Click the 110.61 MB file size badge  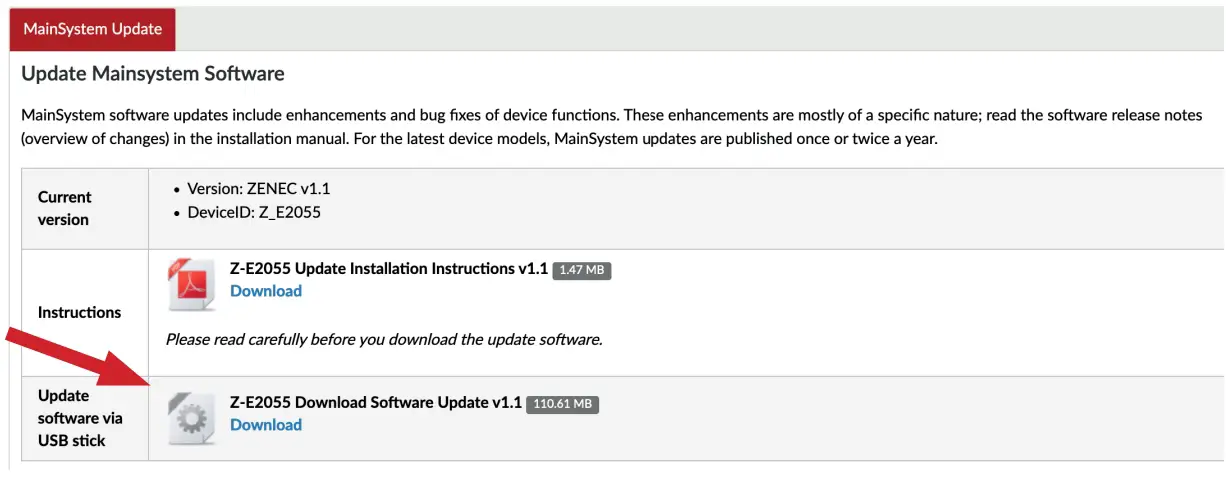pyautogui.click(x=561, y=404)
